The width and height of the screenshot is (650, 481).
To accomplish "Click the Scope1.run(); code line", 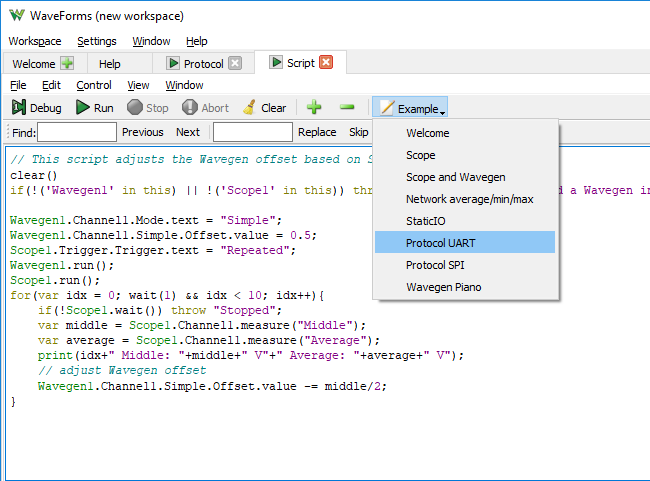I will pos(55,280).
